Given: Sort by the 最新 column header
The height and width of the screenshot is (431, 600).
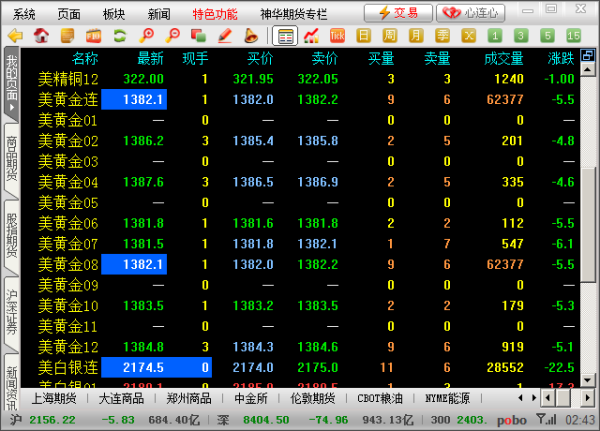Looking at the screenshot, I should click(x=150, y=59).
